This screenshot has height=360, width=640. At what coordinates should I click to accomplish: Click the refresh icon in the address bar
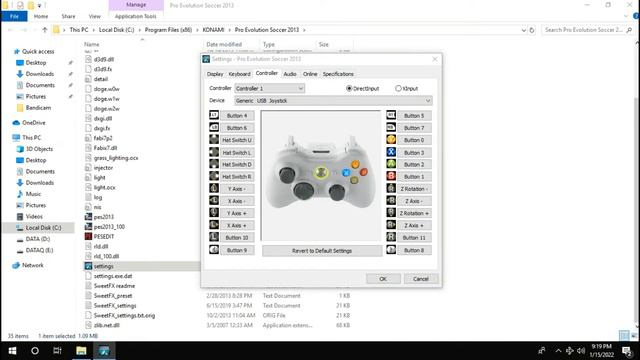(x=532, y=30)
